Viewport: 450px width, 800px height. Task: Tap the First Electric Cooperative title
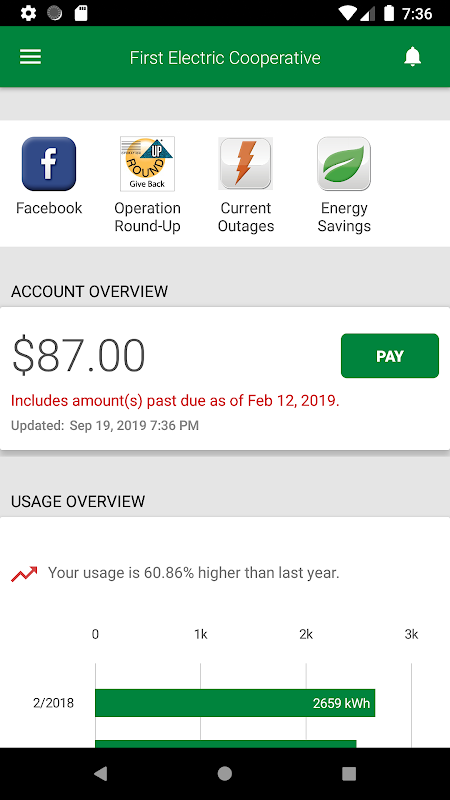pyautogui.click(x=225, y=58)
